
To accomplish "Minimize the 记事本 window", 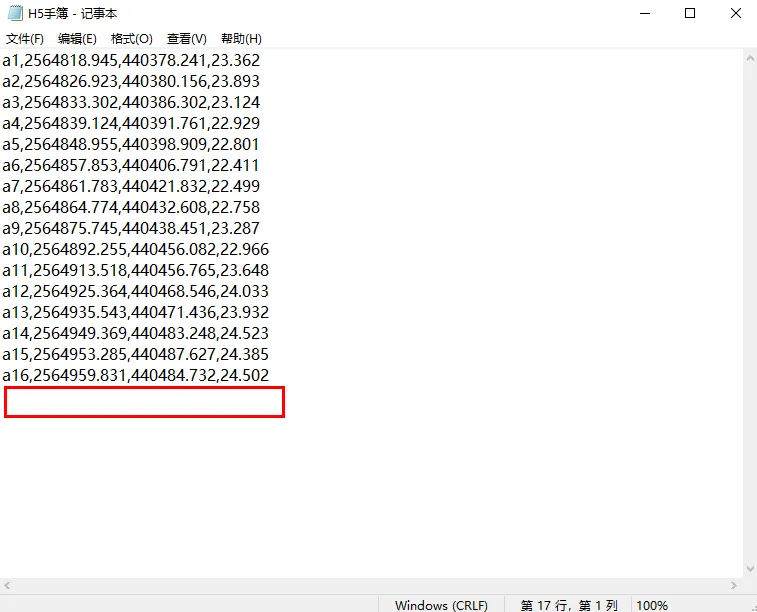I will coord(645,13).
